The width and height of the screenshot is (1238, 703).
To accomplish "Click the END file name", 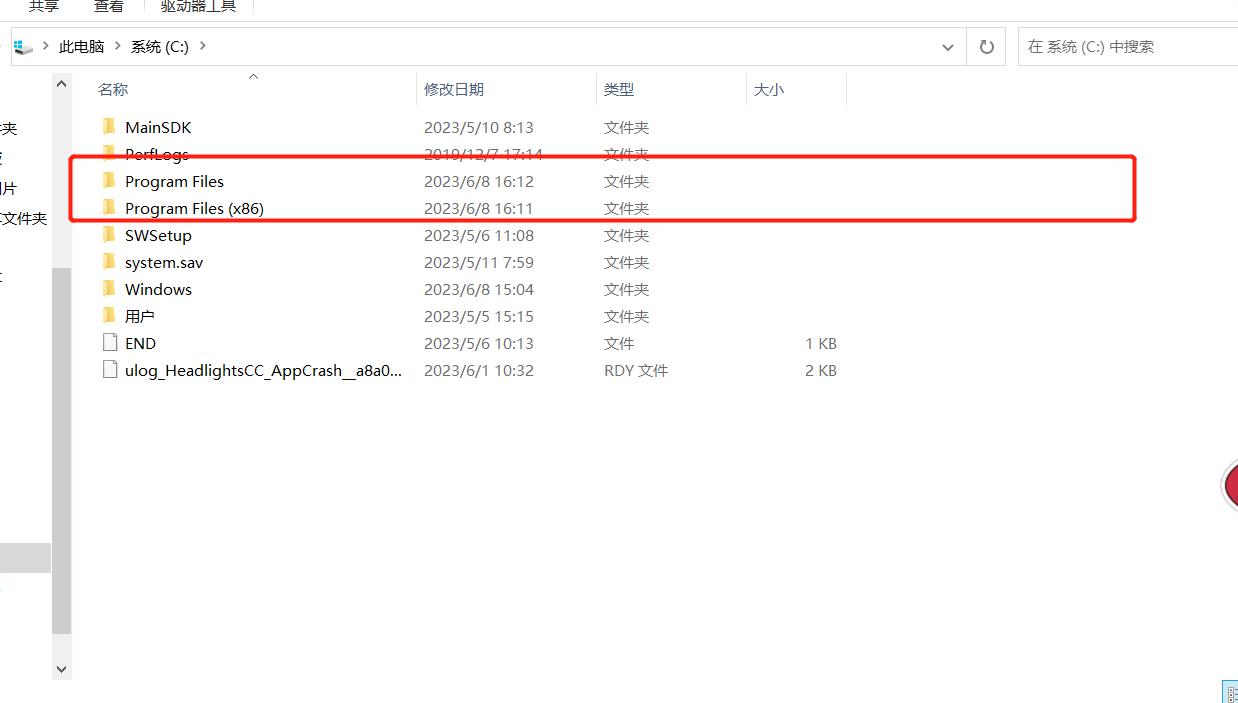I will click(x=140, y=344).
